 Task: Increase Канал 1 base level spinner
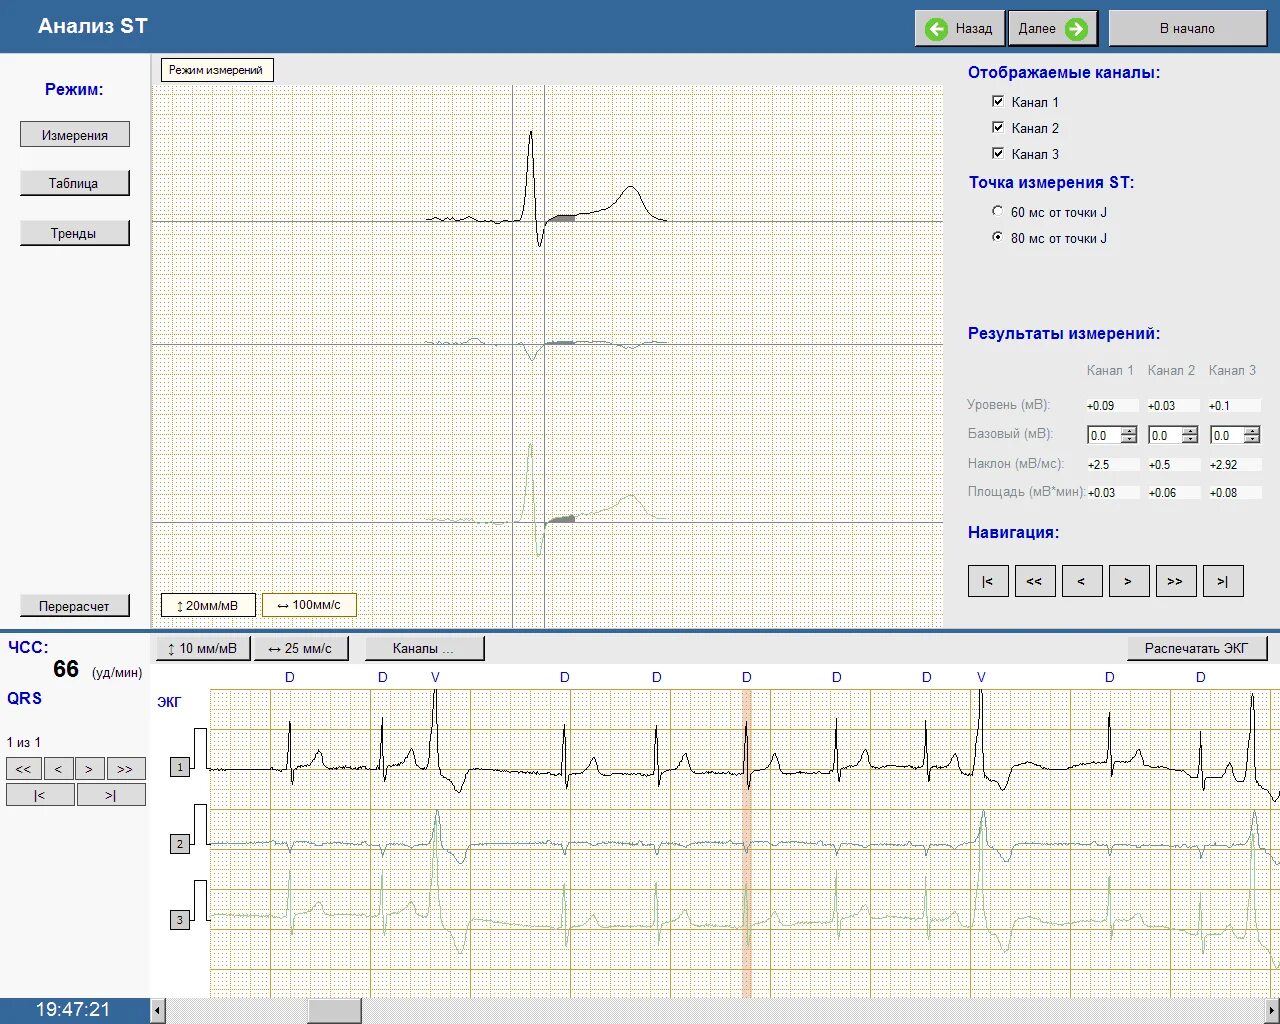pos(1129,431)
